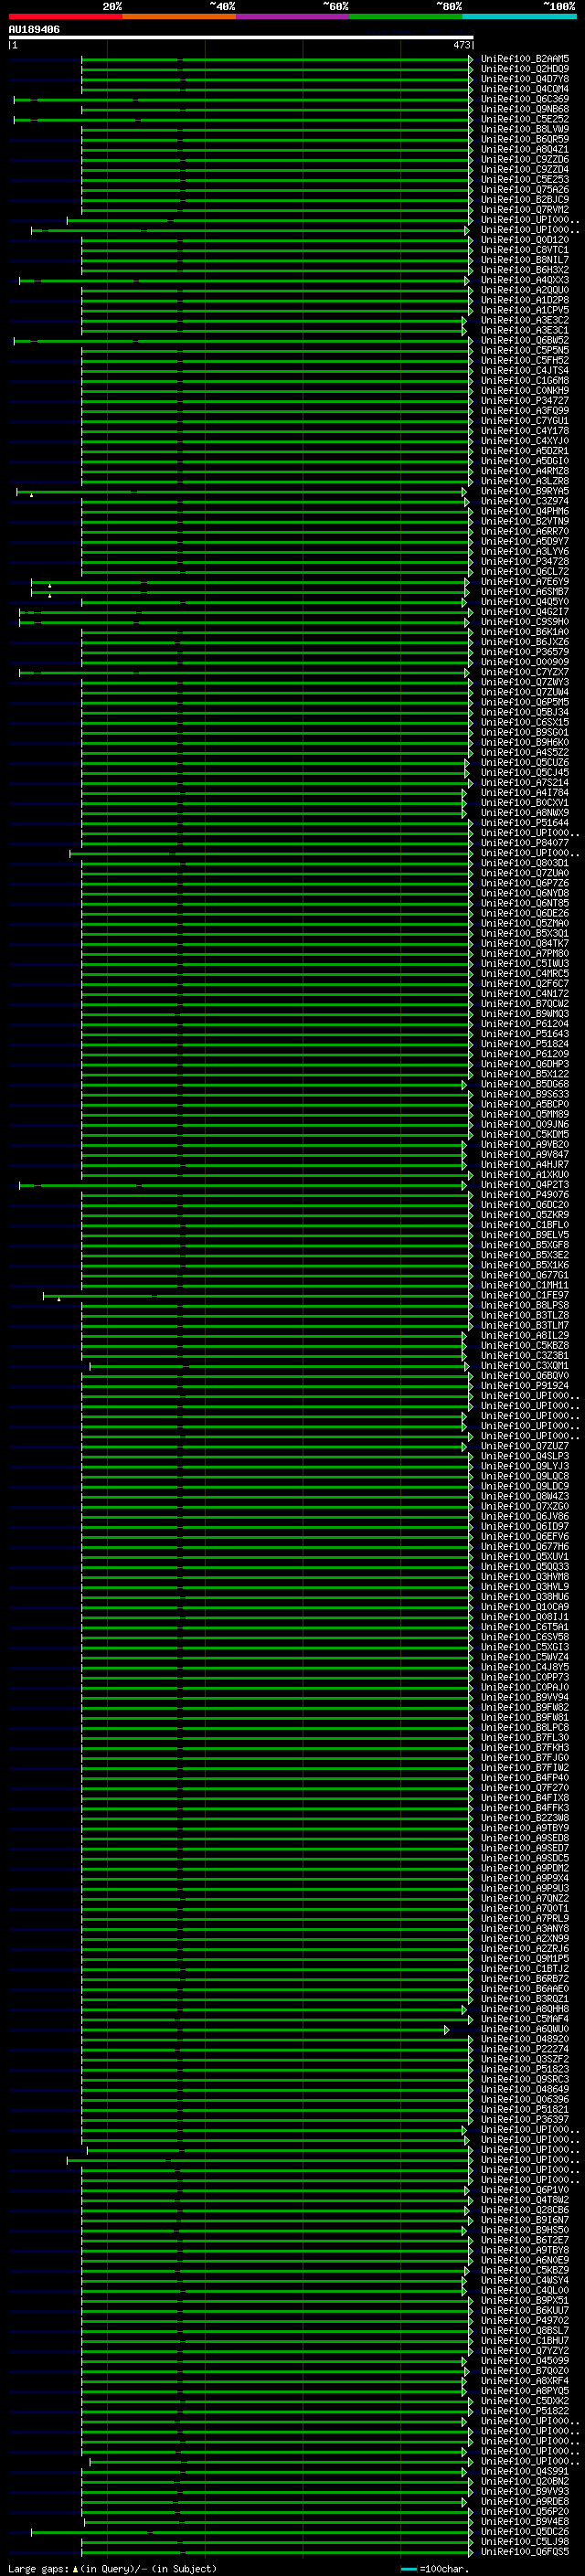
Task: Select the UniRef100_C8VTC1 label
Action: [x=525, y=250]
